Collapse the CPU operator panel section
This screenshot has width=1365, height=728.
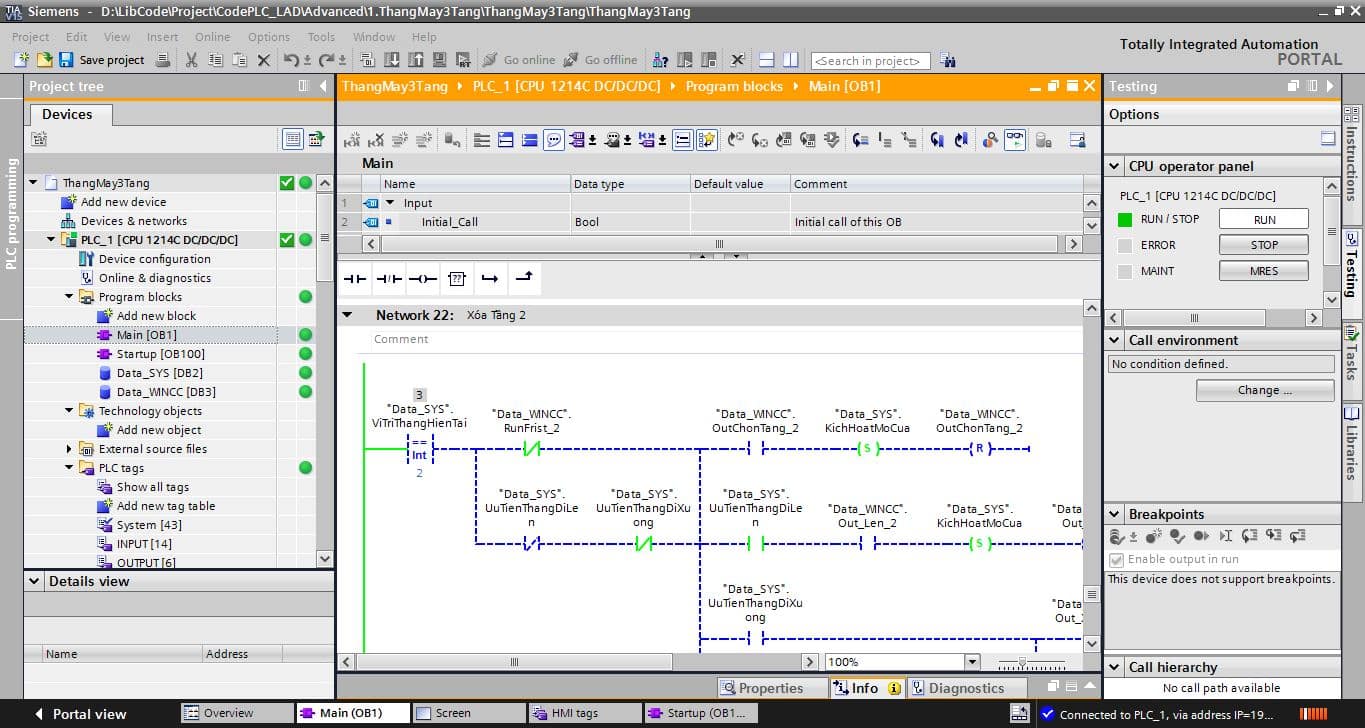(1116, 167)
